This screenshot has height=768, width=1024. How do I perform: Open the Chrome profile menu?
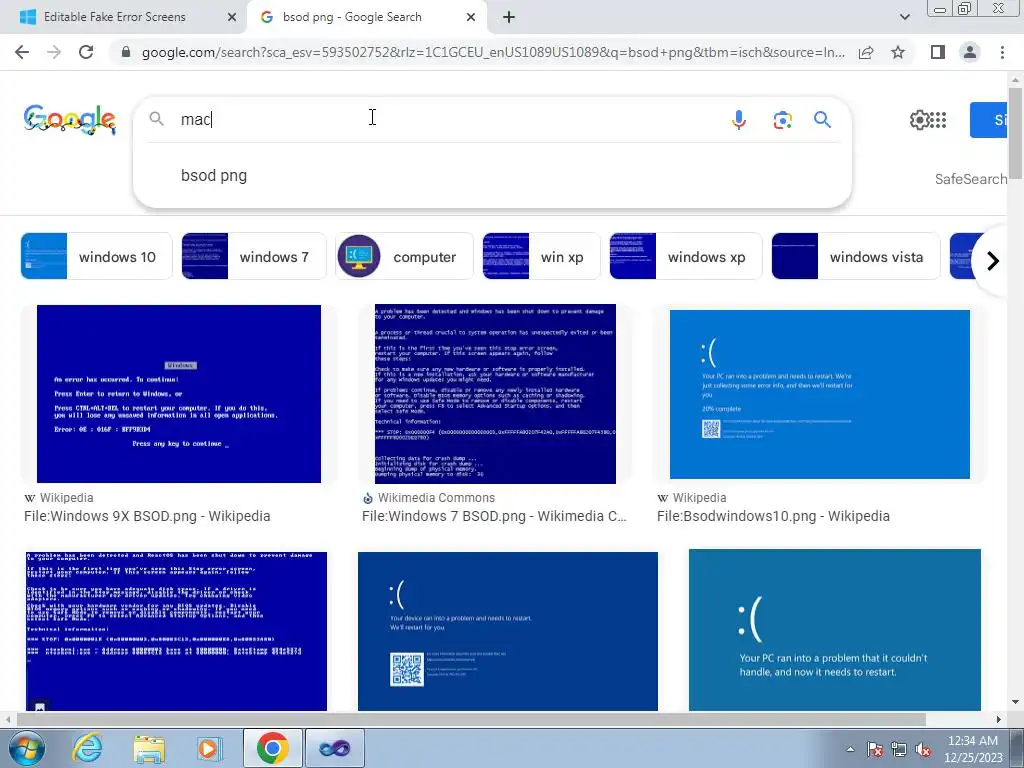click(970, 52)
